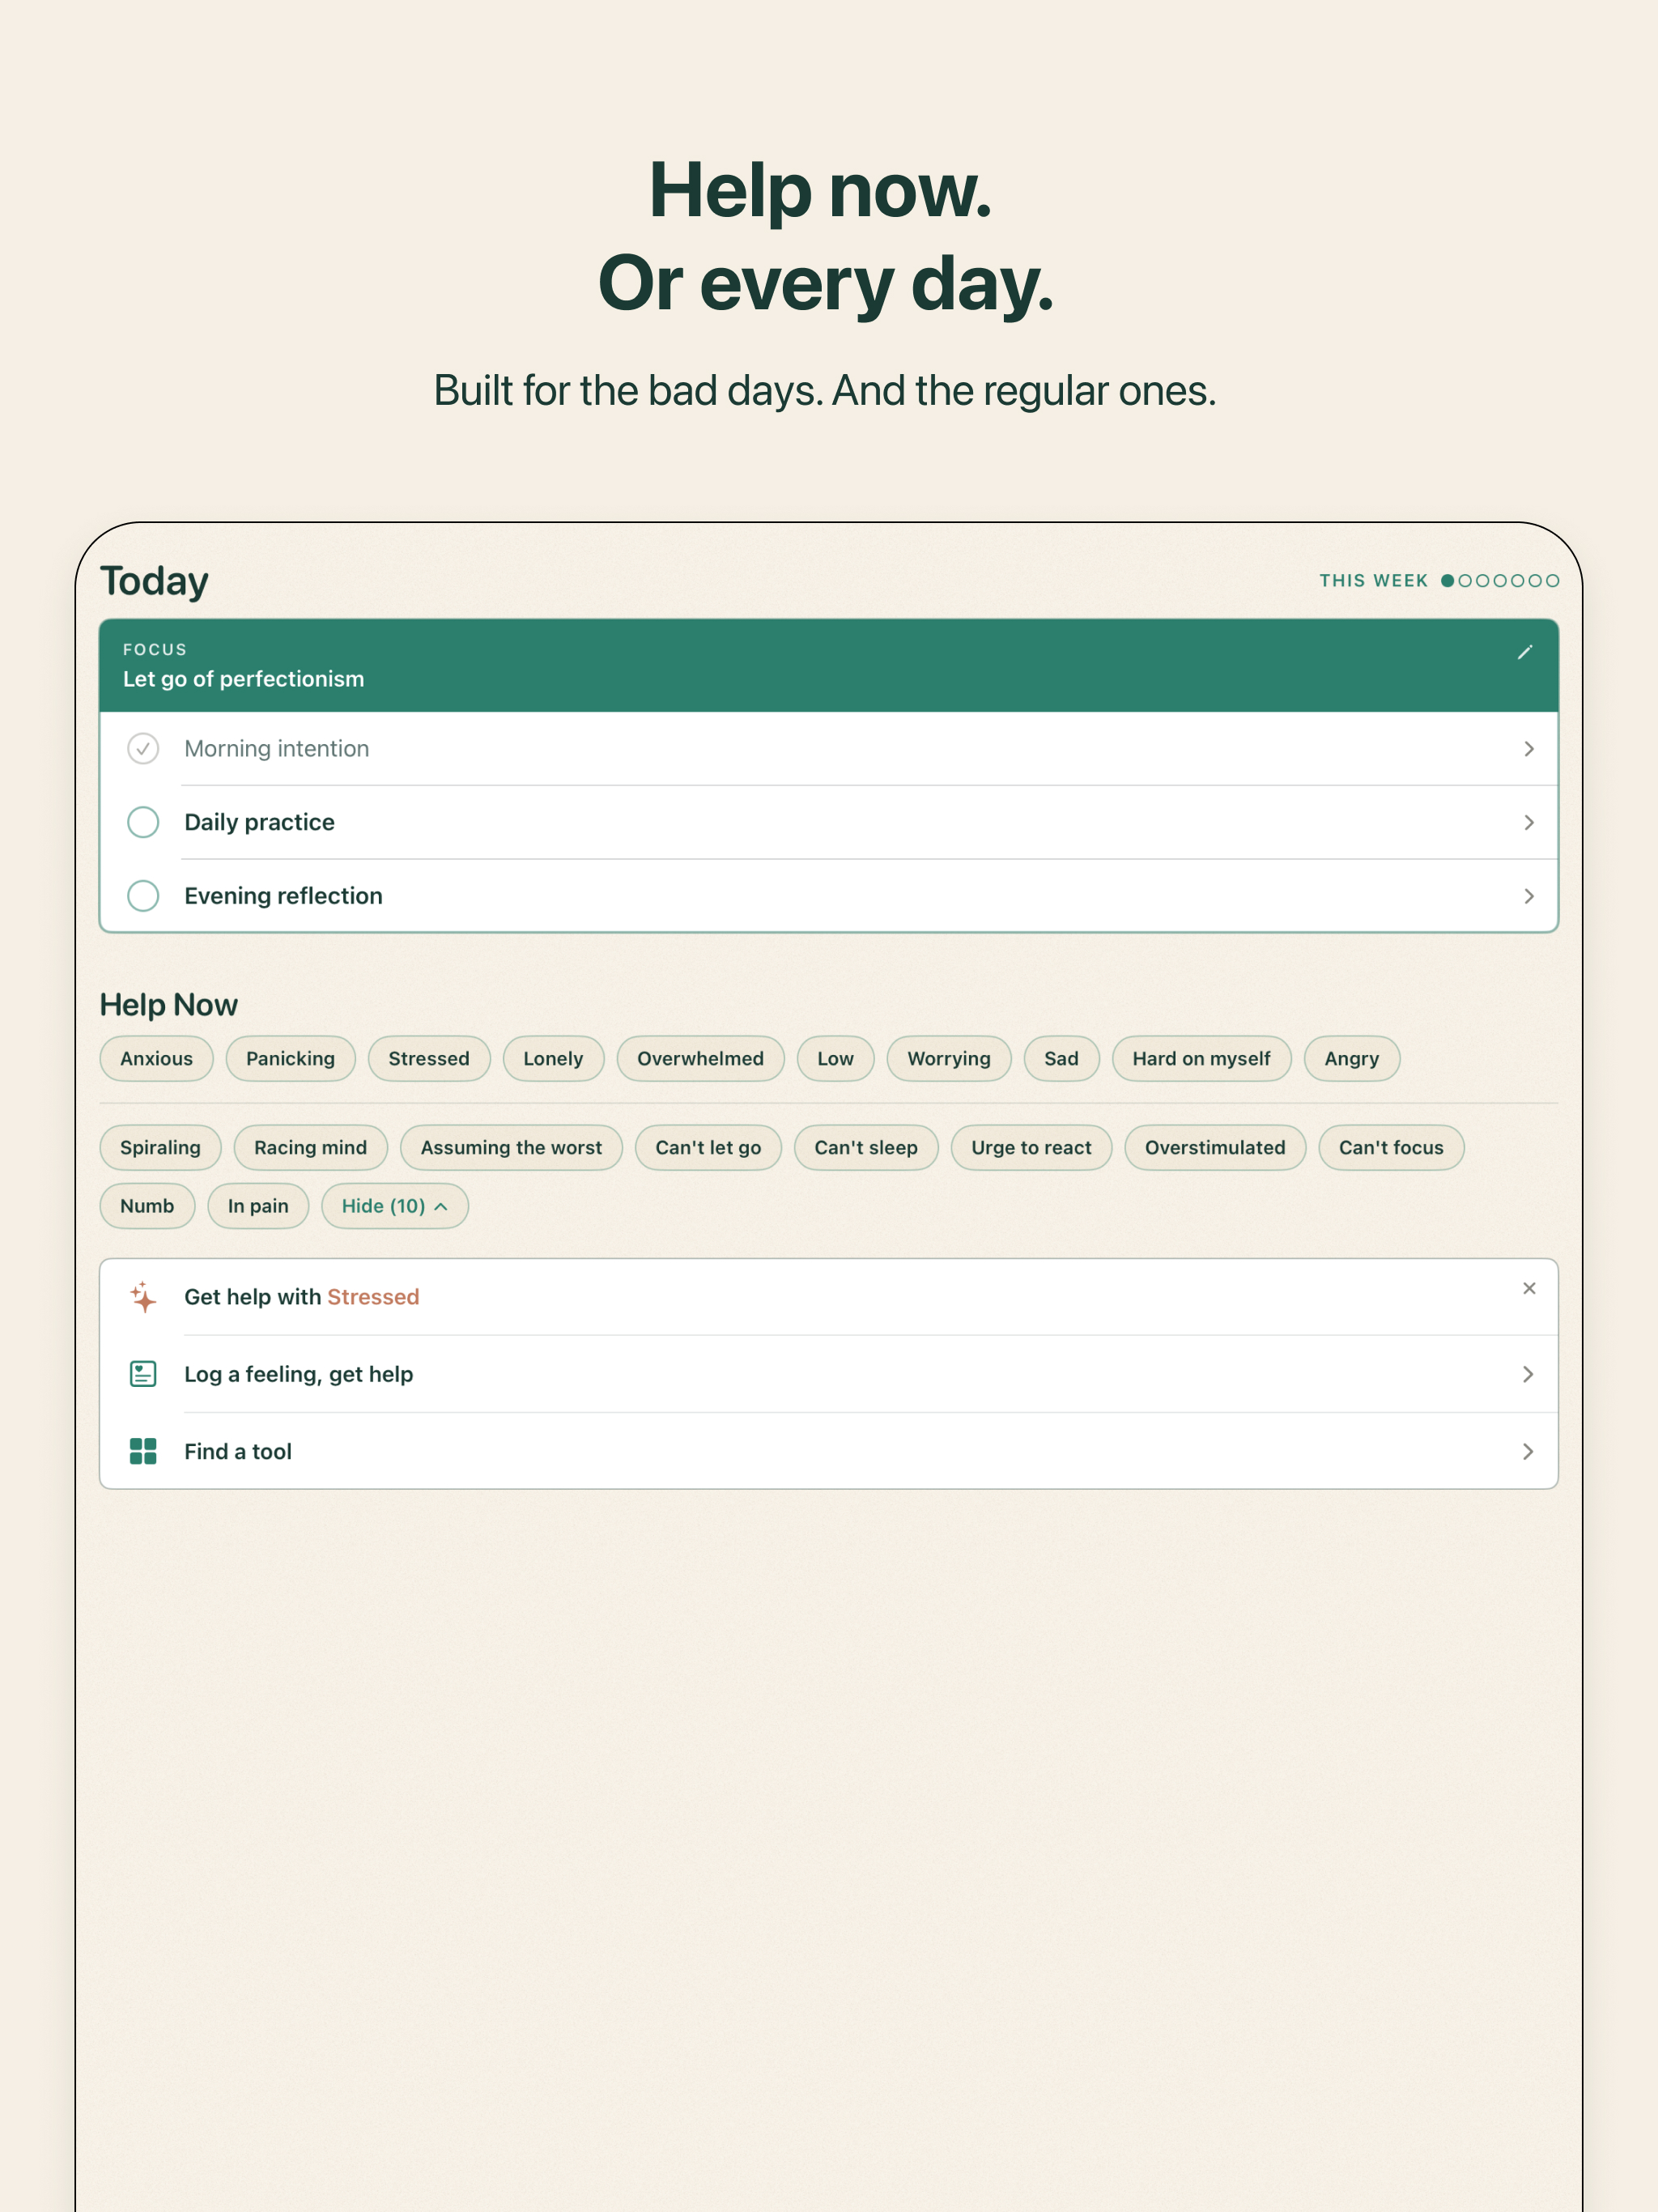
Task: Edit focus with the pencil icon
Action: coord(1524,652)
